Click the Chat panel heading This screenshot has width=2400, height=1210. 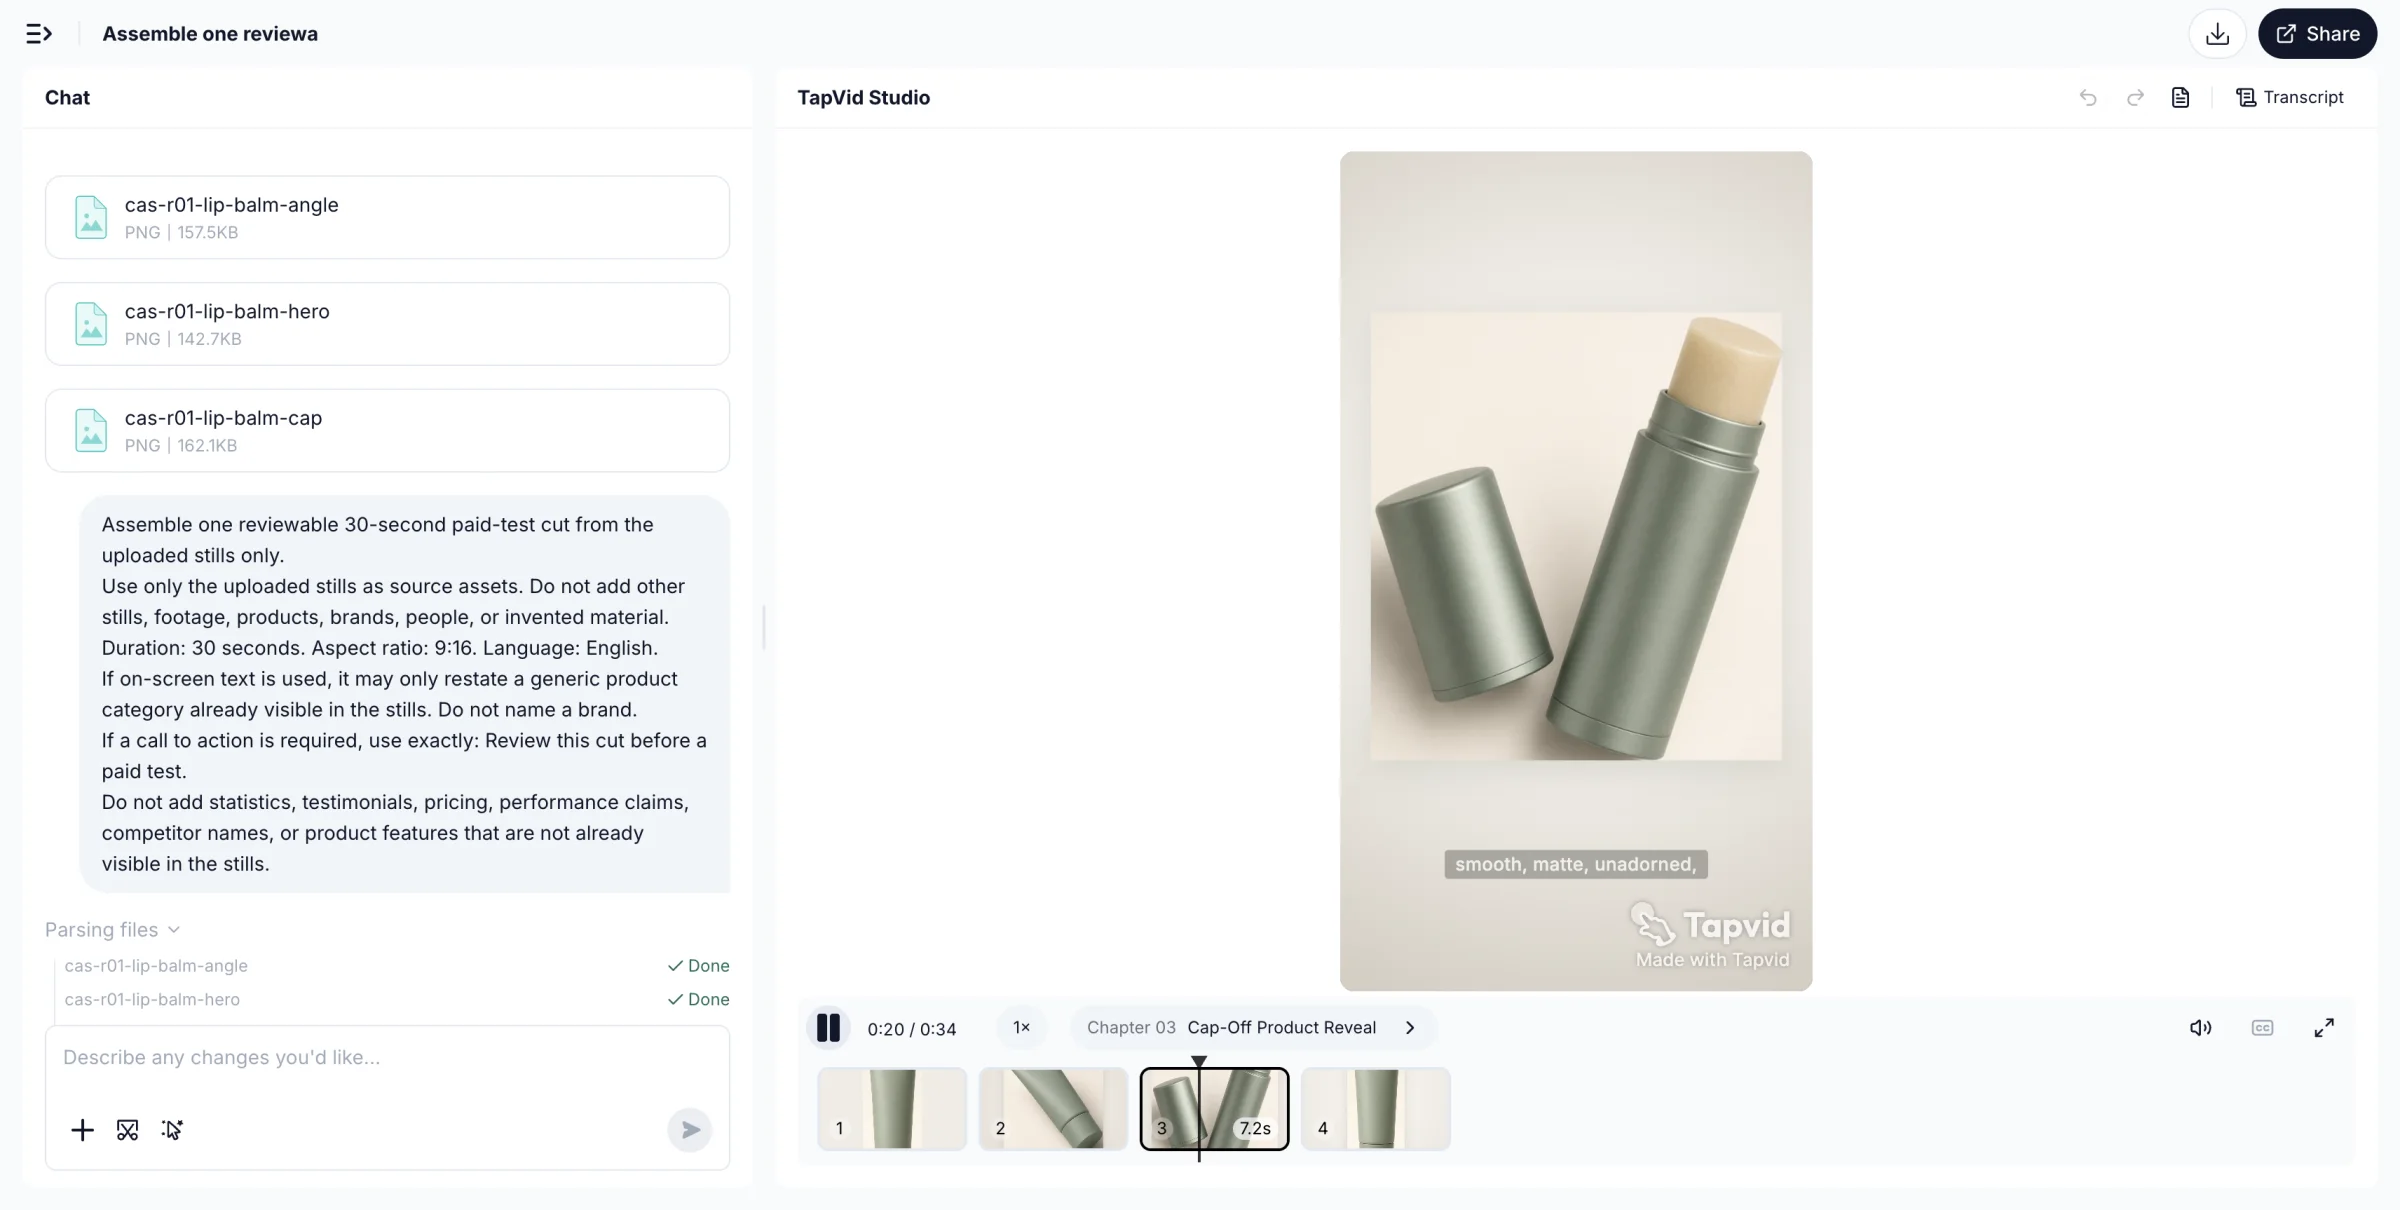67,97
